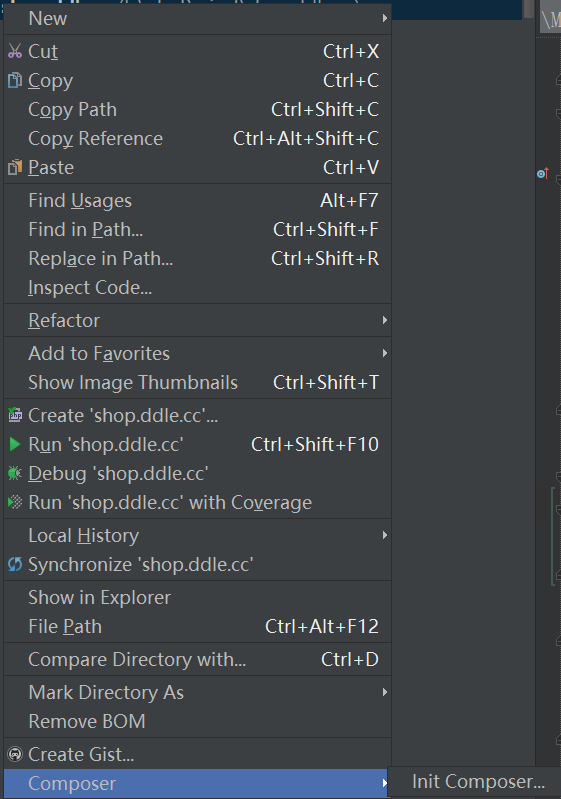This screenshot has width=561, height=799.
Task: Click the override marker in editor gutter
Action: 543,173
